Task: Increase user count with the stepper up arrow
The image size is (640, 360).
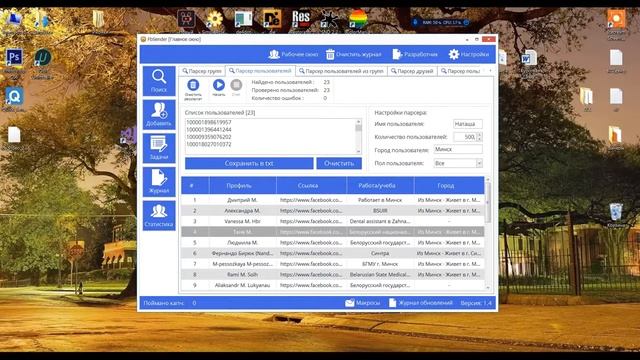Action: pos(480,135)
